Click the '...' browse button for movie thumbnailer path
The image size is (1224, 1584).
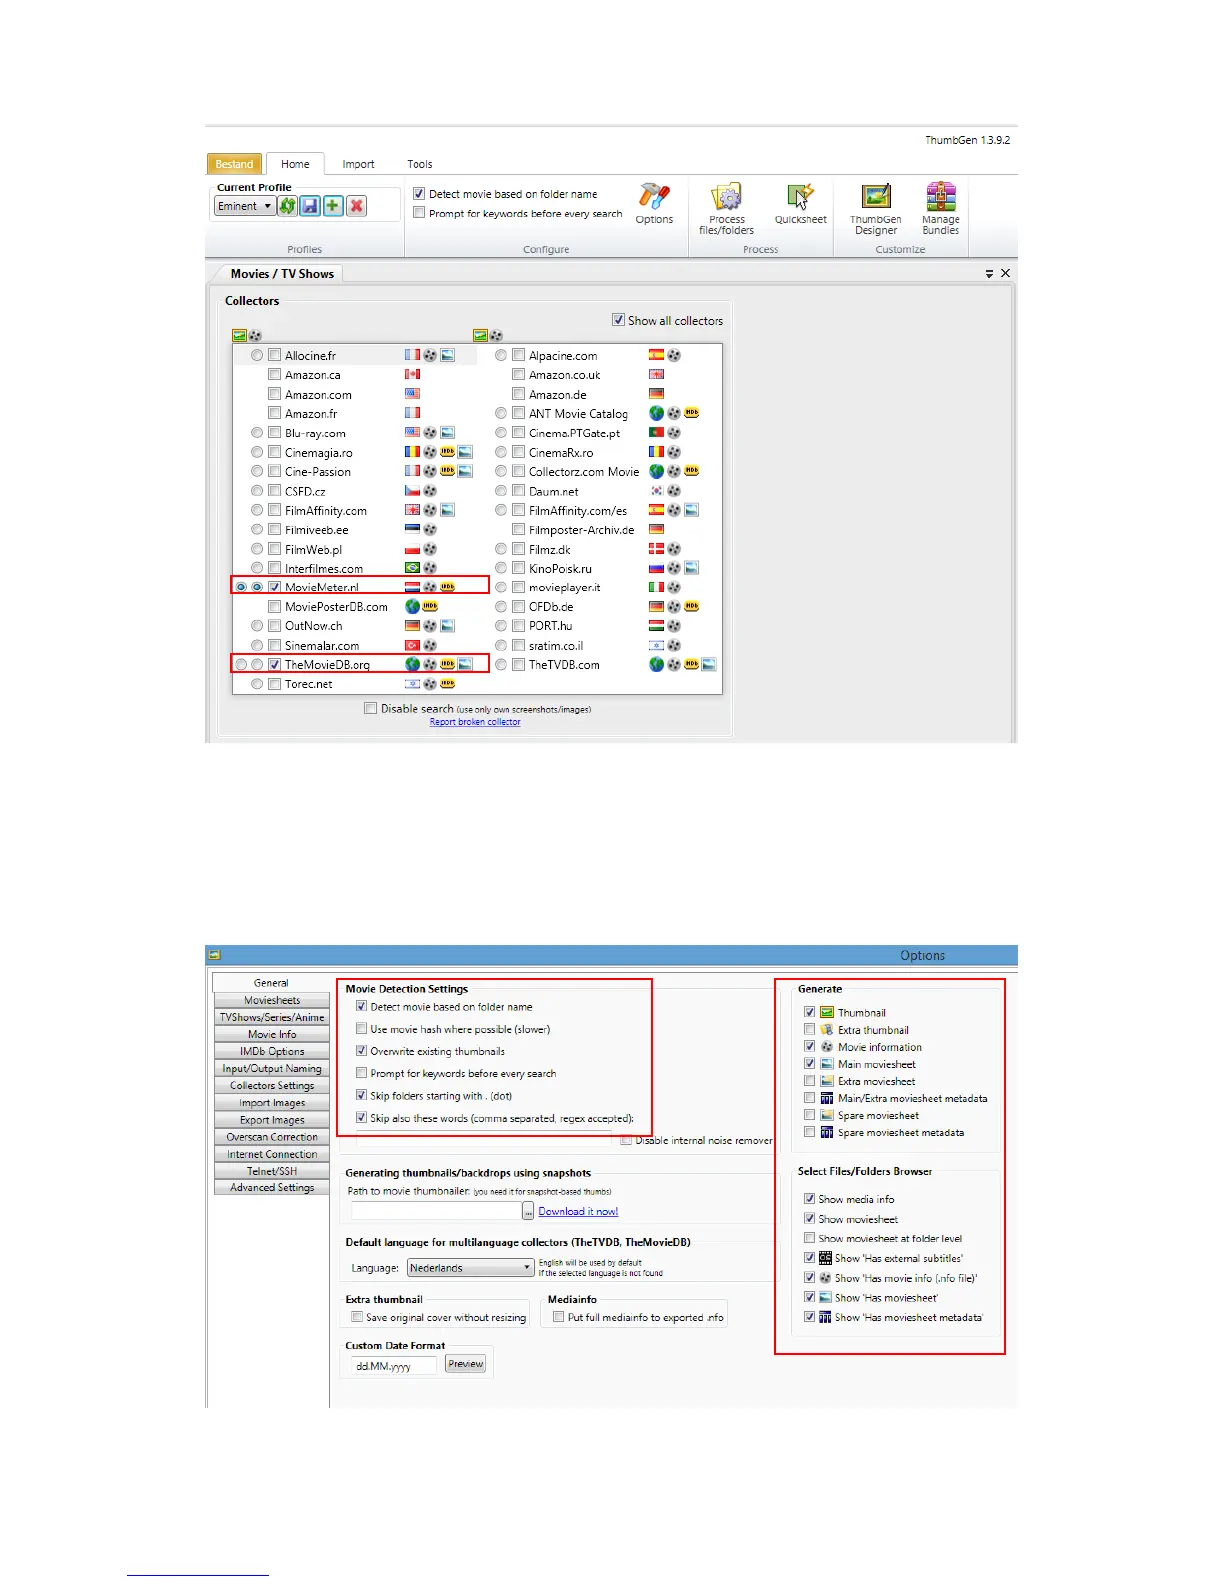coord(528,1211)
